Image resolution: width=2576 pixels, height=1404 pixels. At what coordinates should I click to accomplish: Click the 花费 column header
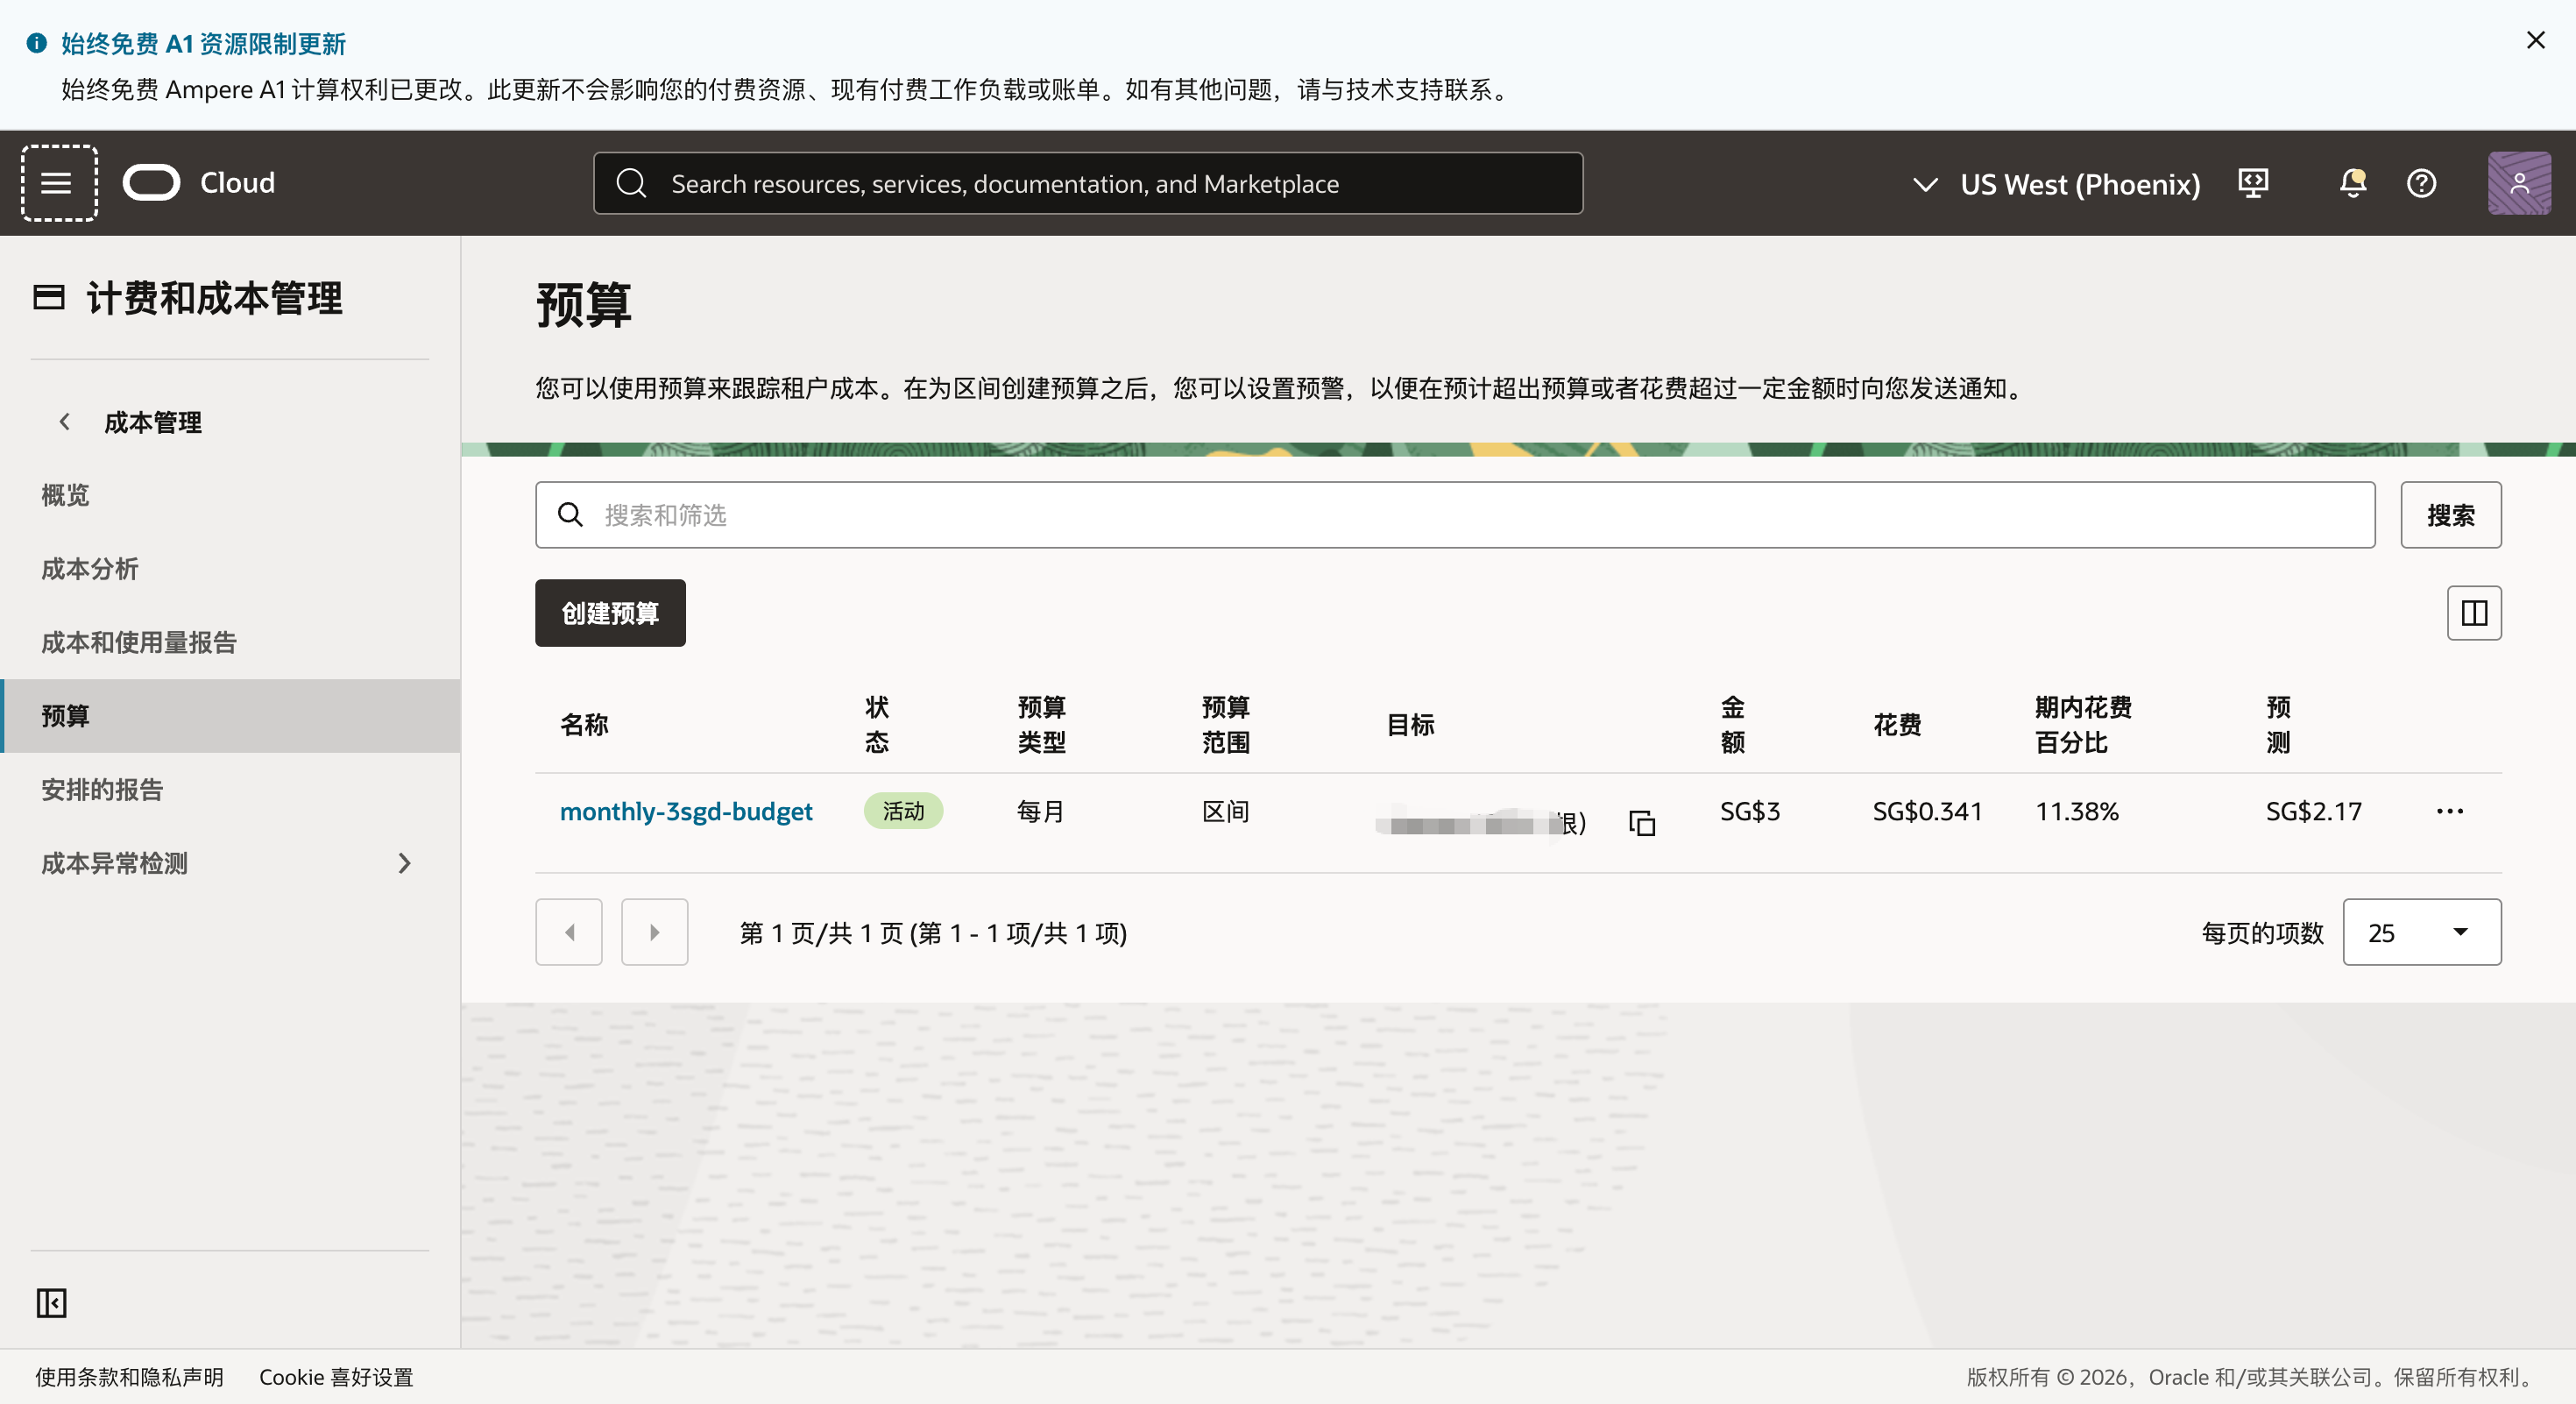1897,725
